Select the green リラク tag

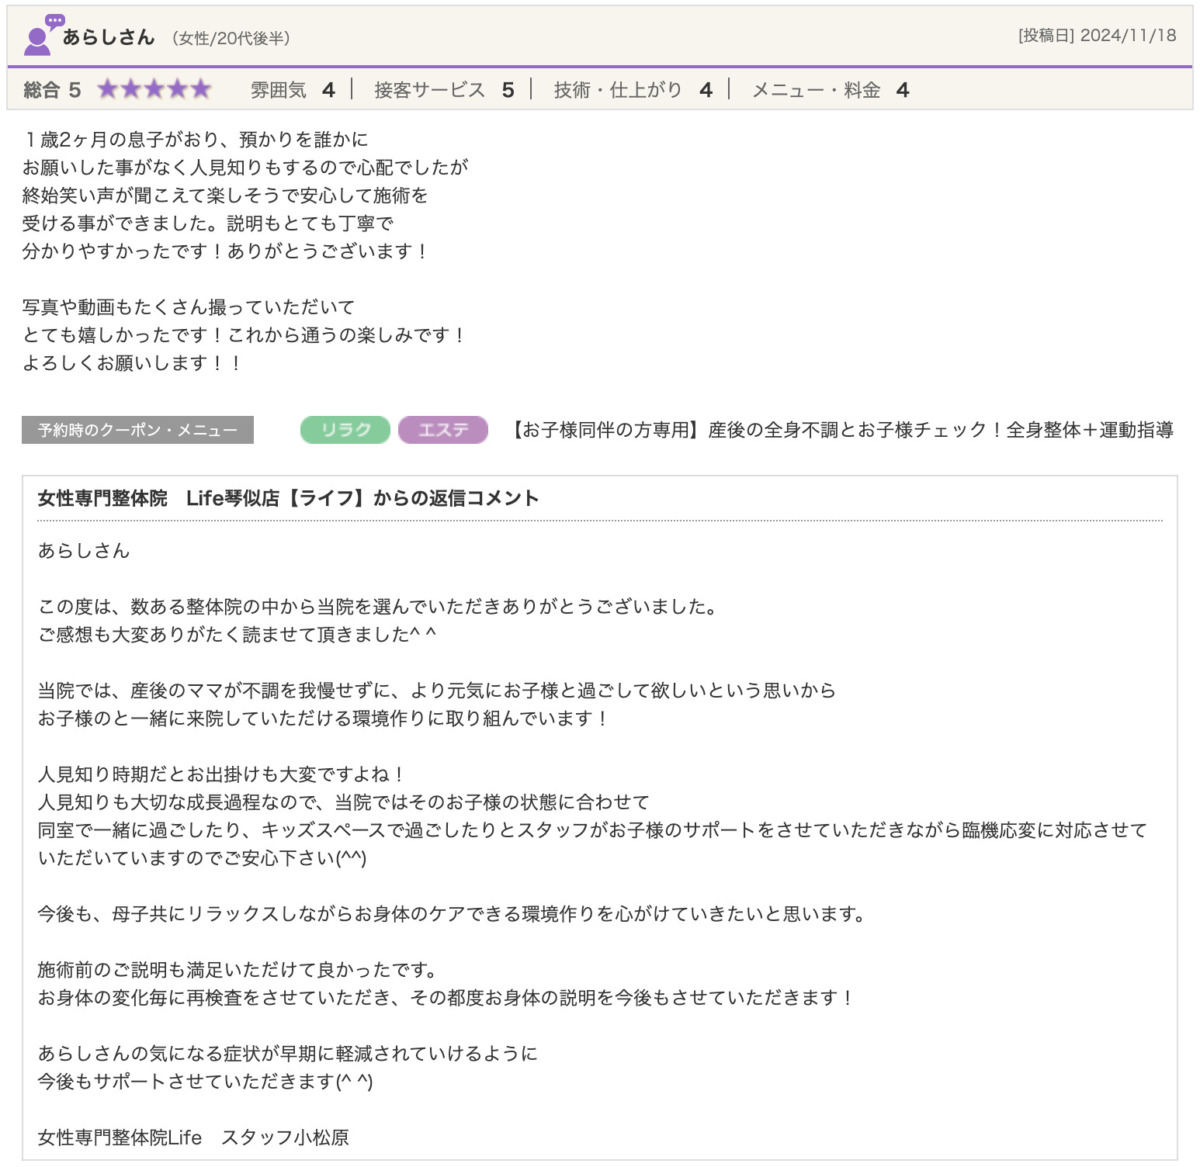[x=345, y=430]
